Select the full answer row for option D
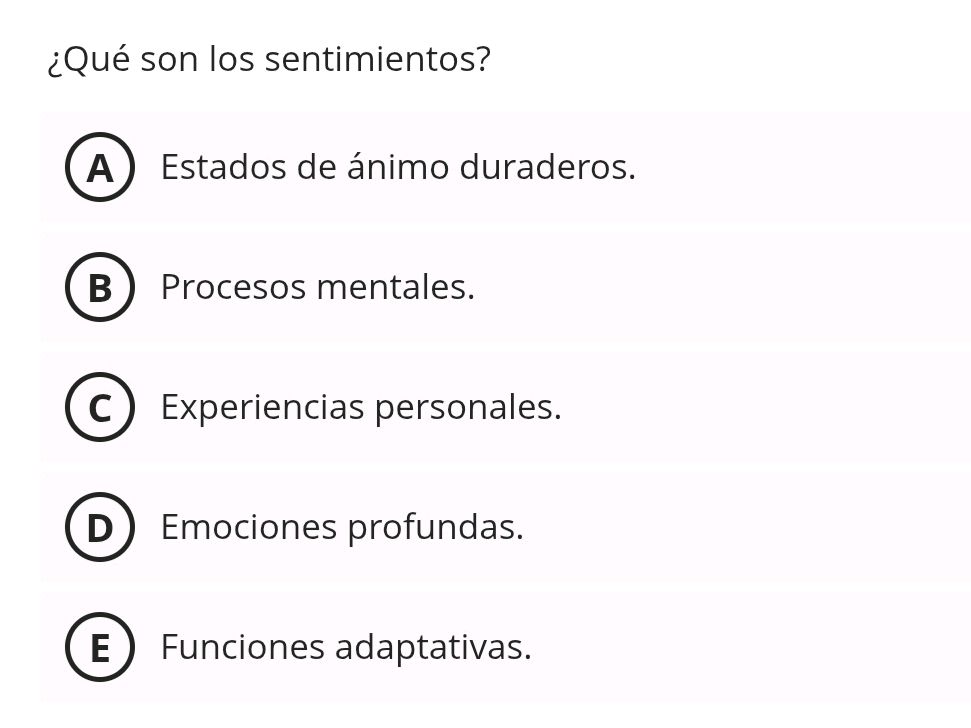971x728 pixels. pos(485,528)
